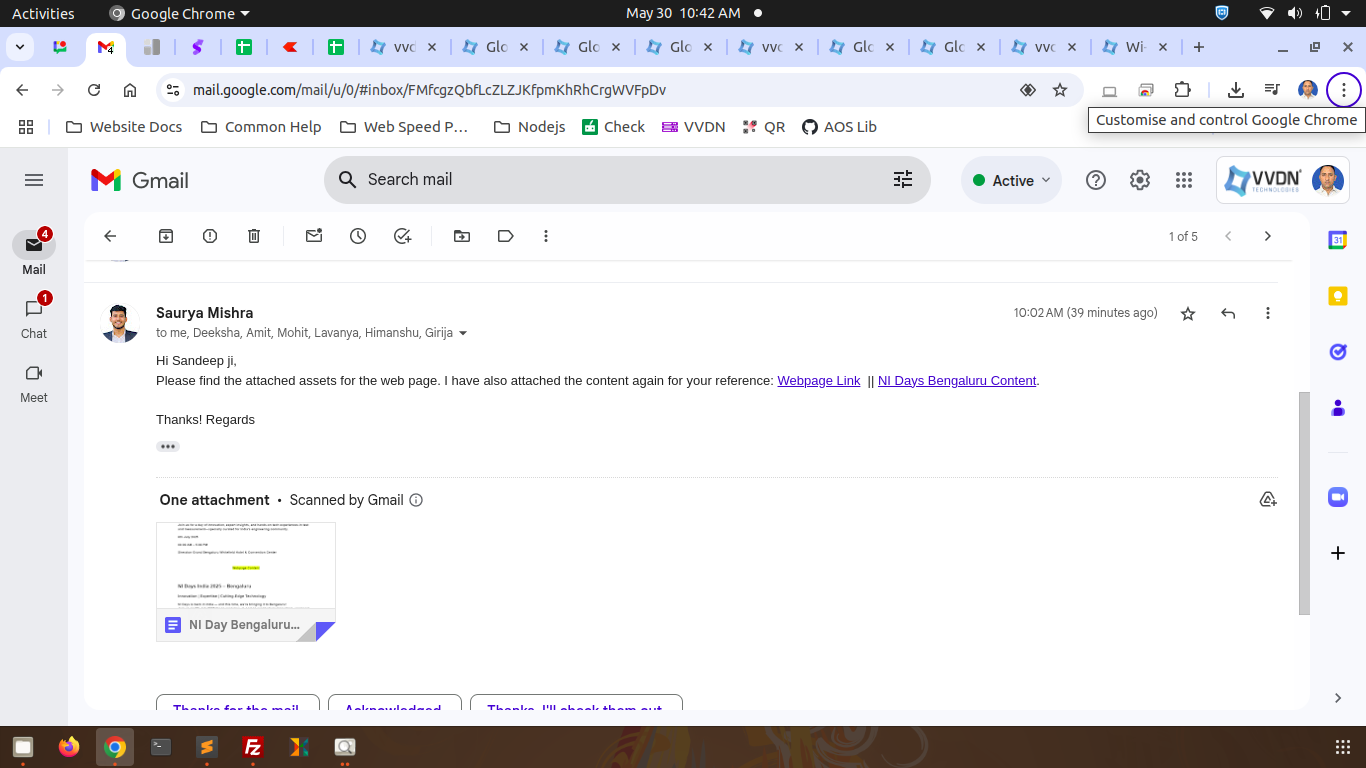
Task: Open the Webpage Link hyperlink
Action: (818, 380)
